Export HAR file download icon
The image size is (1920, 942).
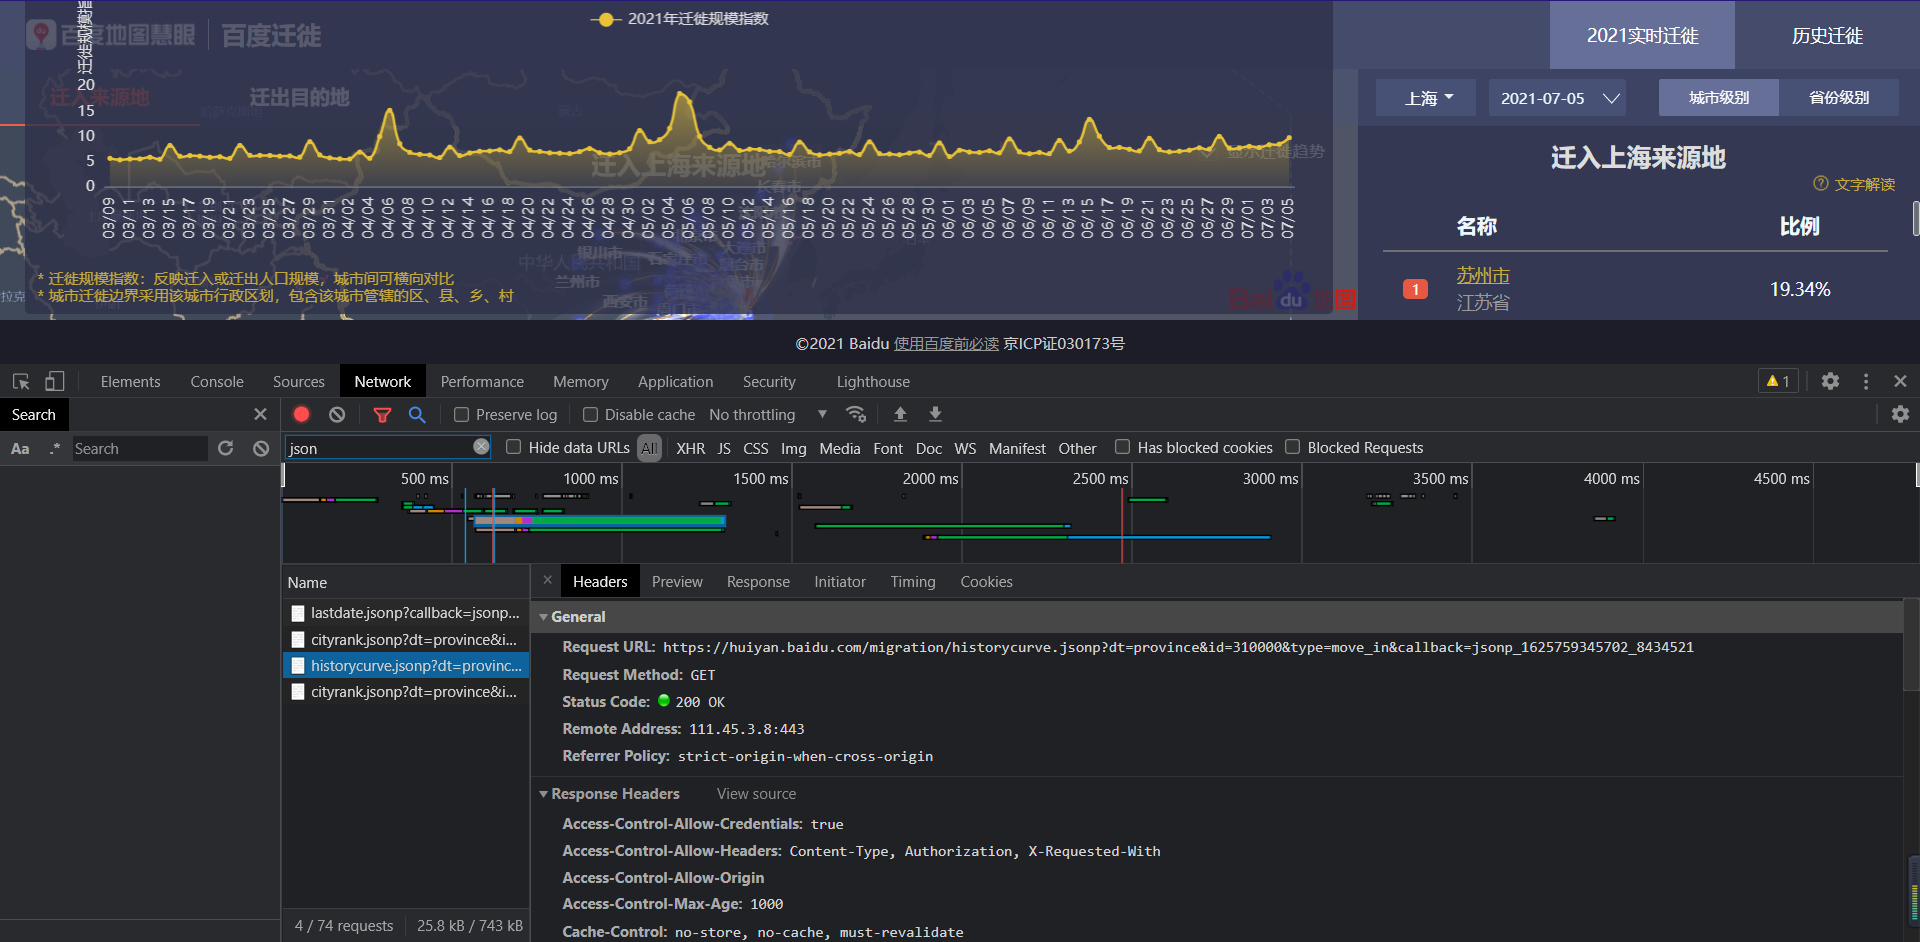[x=935, y=414]
